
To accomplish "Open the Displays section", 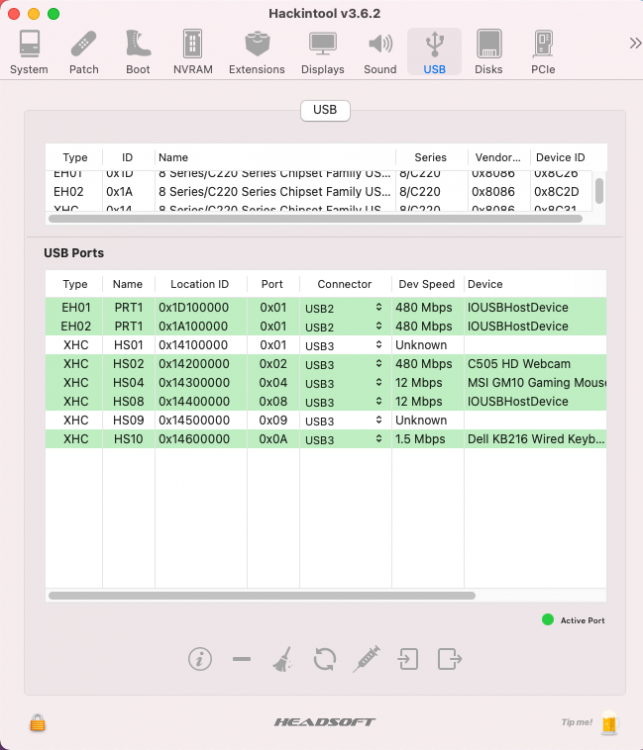I will pyautogui.click(x=323, y=52).
